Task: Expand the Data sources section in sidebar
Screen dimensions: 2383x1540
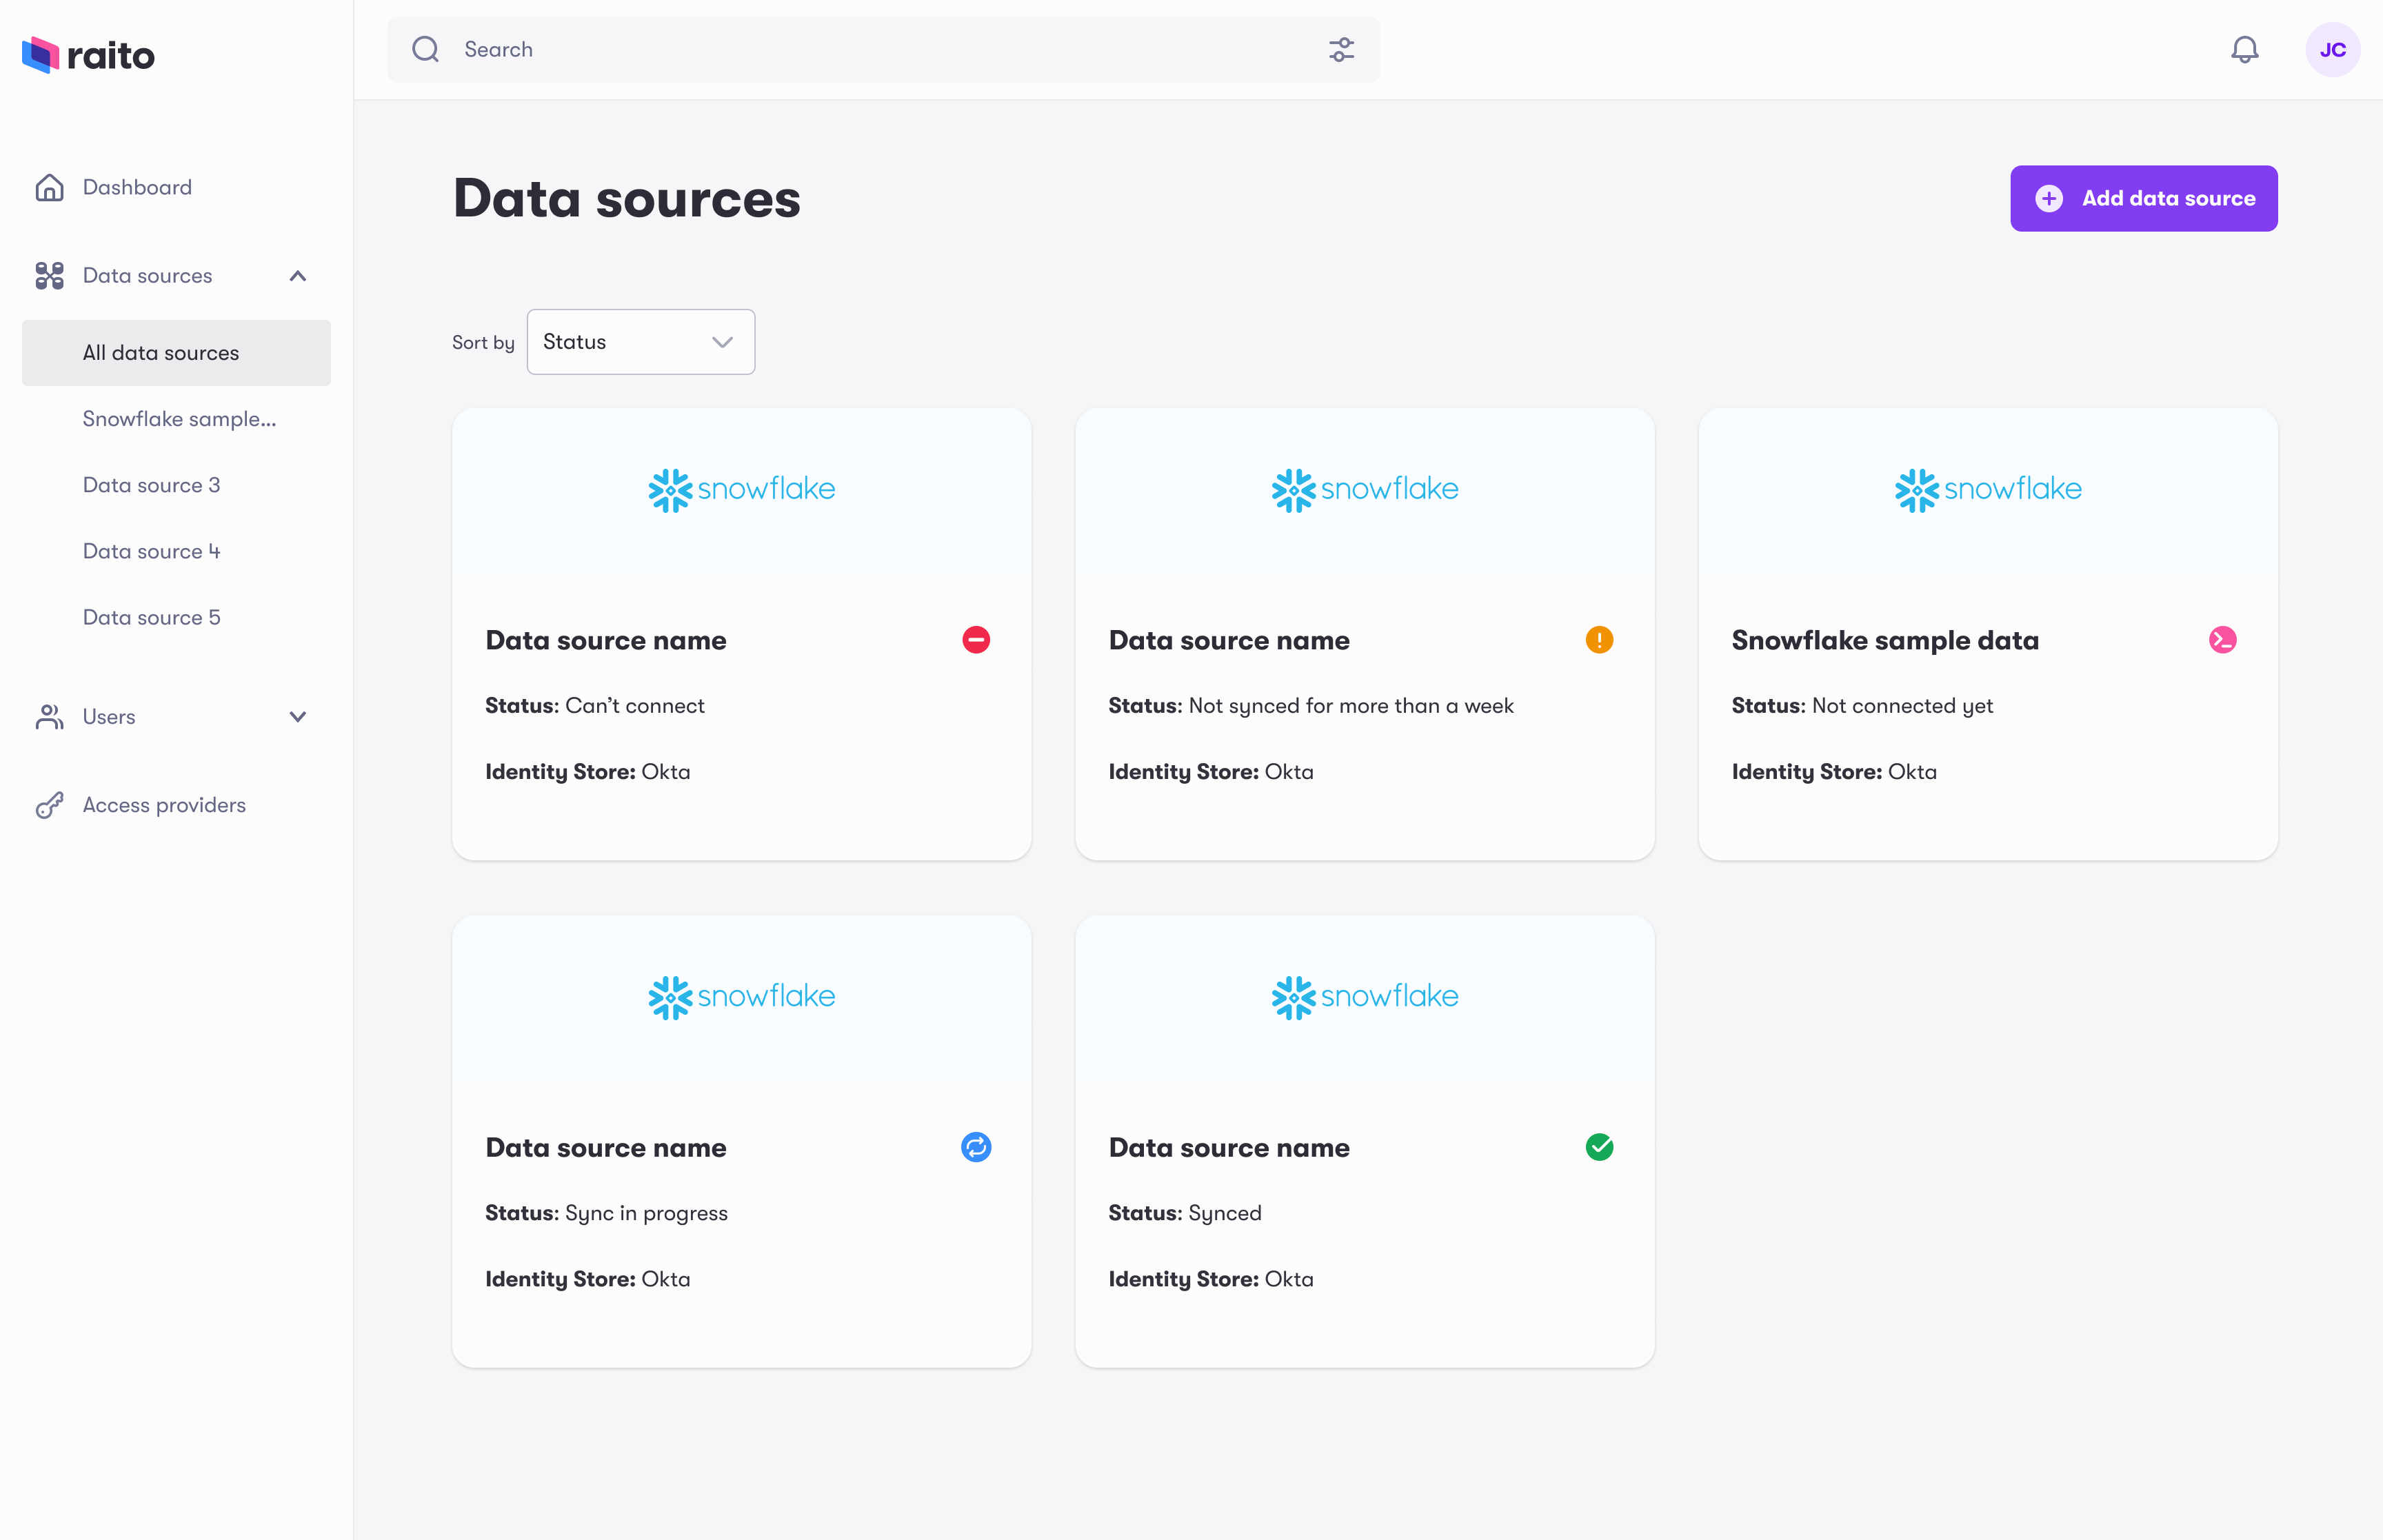Action: click(299, 274)
